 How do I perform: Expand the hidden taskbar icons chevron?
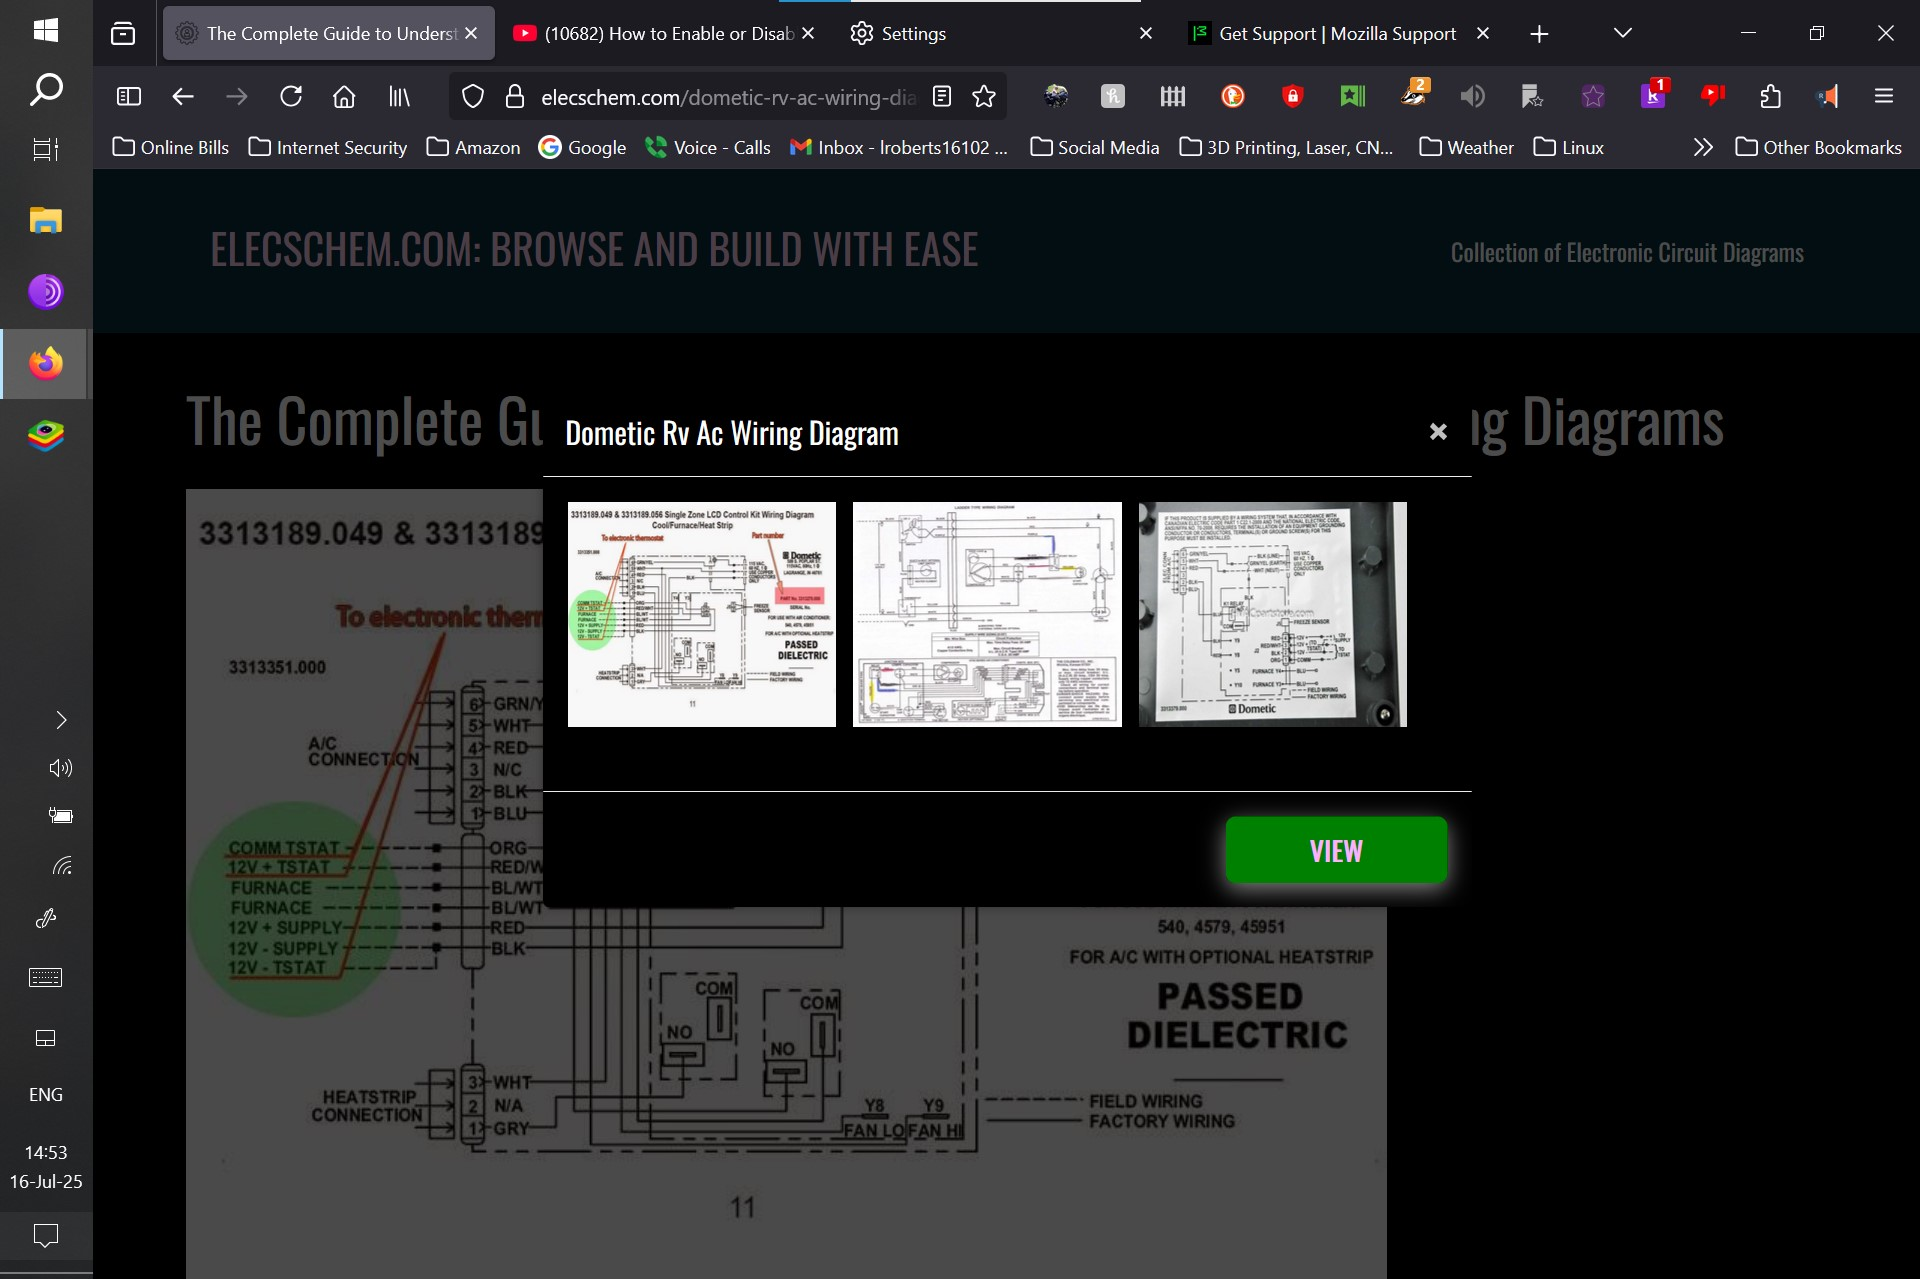point(61,720)
